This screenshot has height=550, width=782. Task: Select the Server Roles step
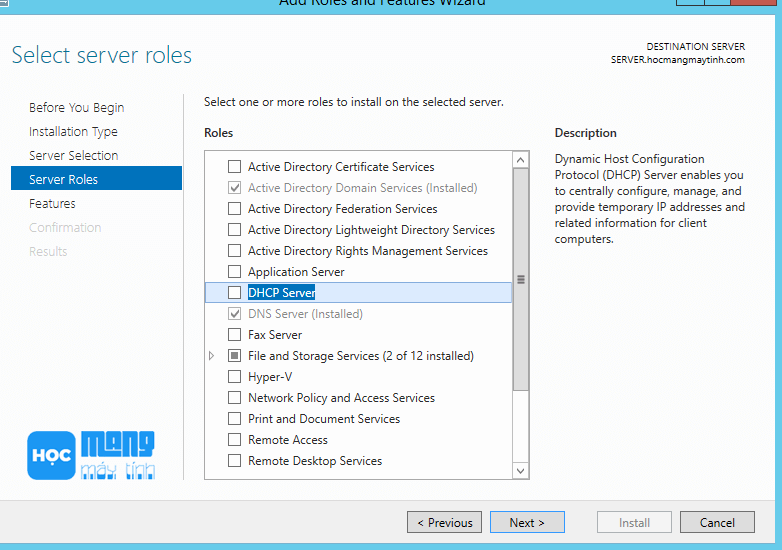(x=96, y=179)
